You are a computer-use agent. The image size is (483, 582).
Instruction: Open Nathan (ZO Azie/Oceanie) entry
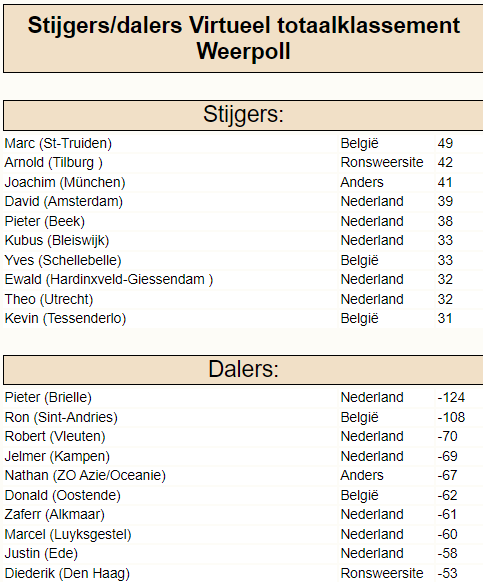[85, 475]
